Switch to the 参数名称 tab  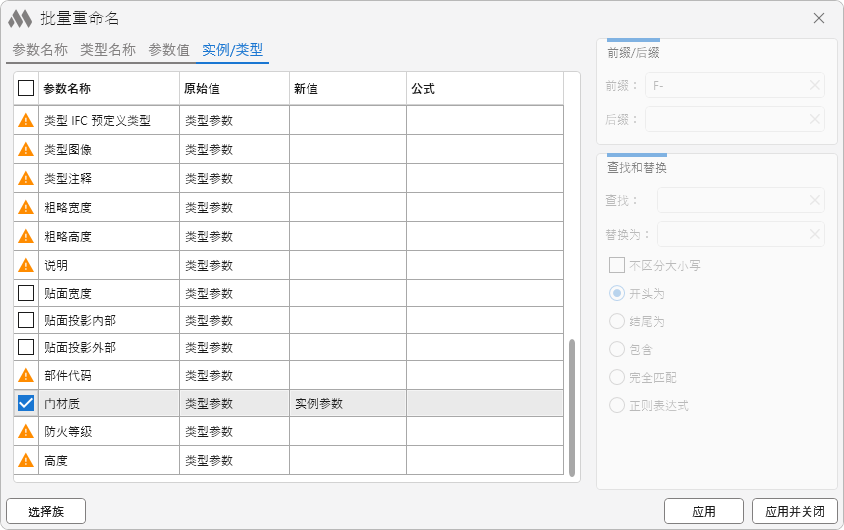click(x=40, y=50)
